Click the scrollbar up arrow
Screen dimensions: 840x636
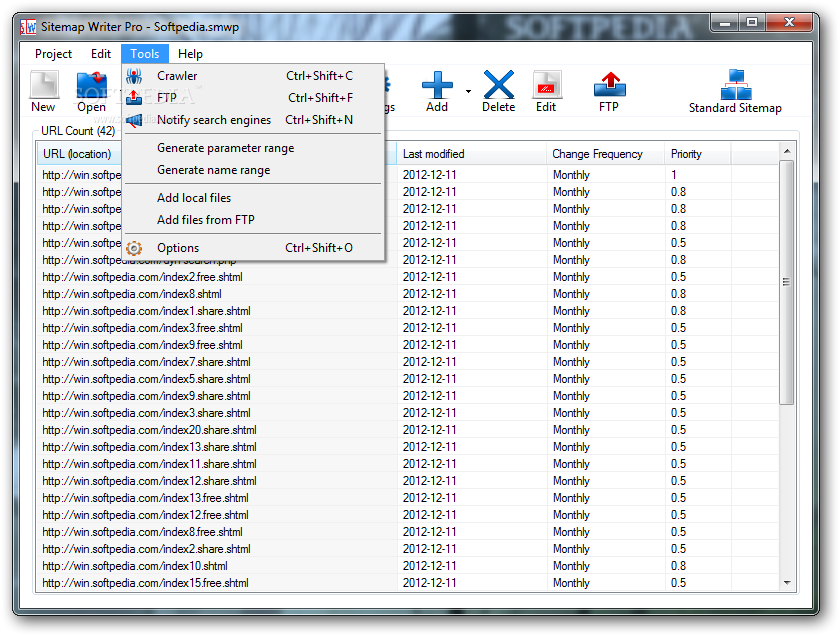coord(787,152)
